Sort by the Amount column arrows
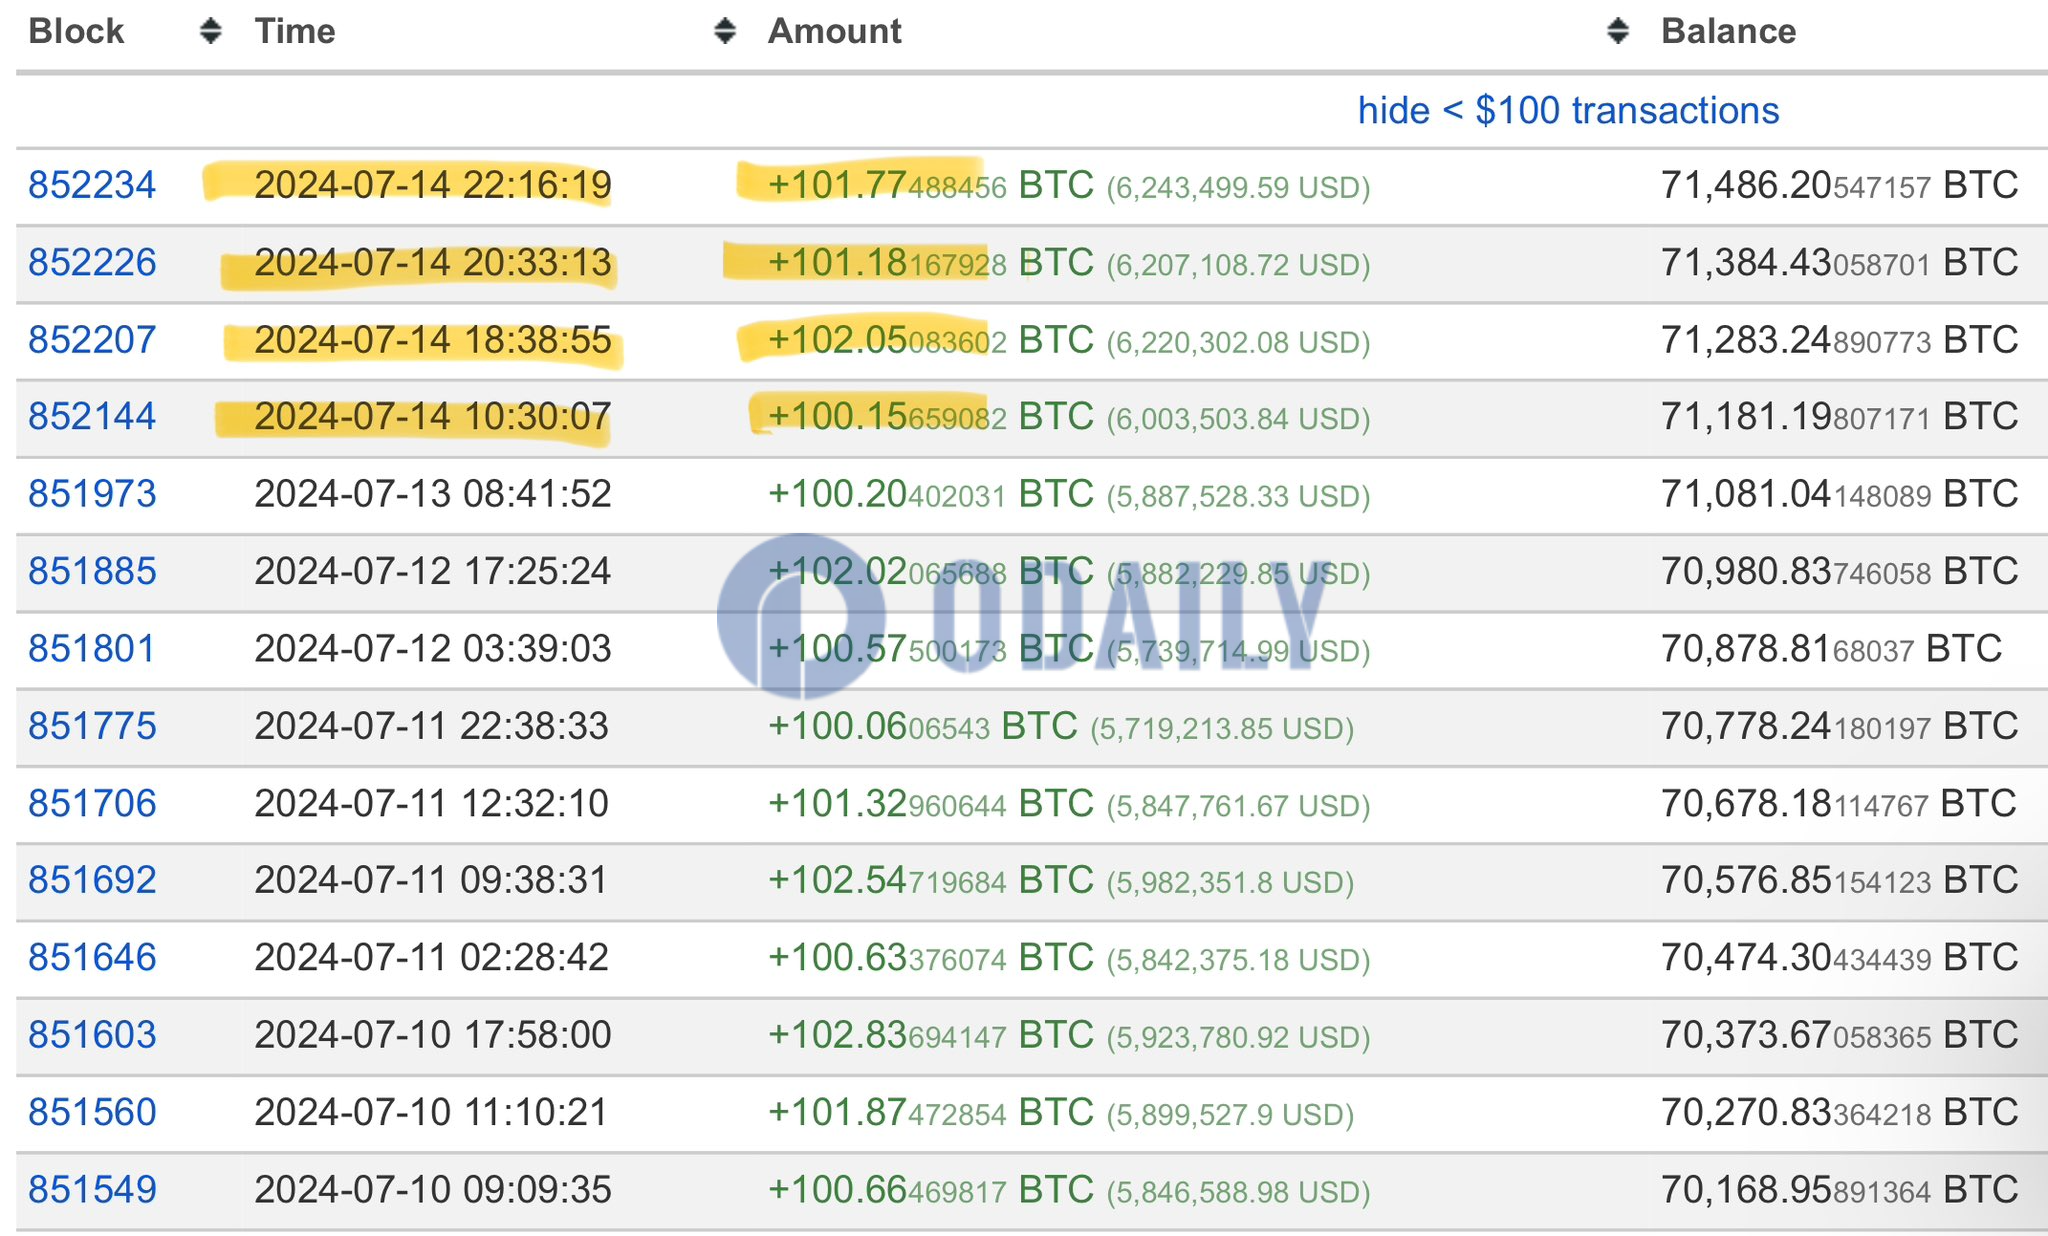This screenshot has width=2048, height=1236. pyautogui.click(x=1618, y=31)
